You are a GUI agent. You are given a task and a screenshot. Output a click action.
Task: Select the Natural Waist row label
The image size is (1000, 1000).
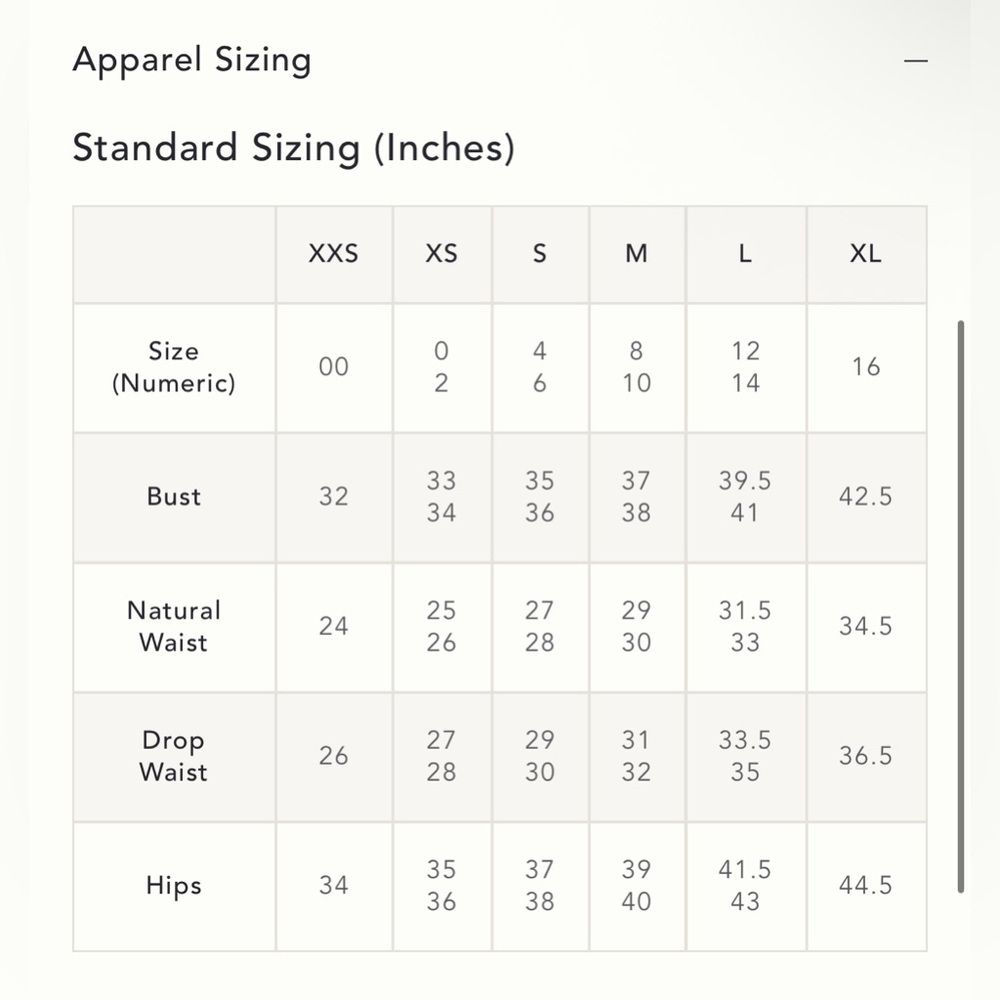coord(173,626)
